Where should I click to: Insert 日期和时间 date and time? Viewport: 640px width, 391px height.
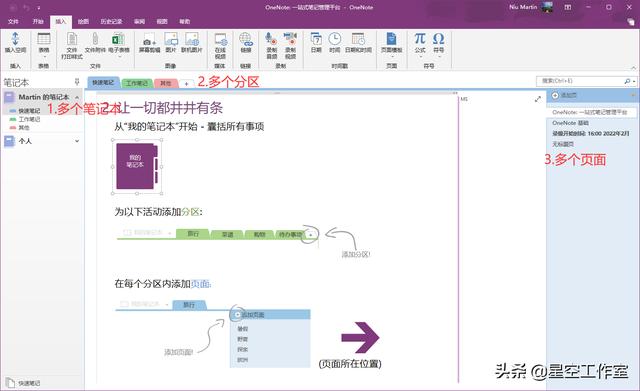coord(358,39)
